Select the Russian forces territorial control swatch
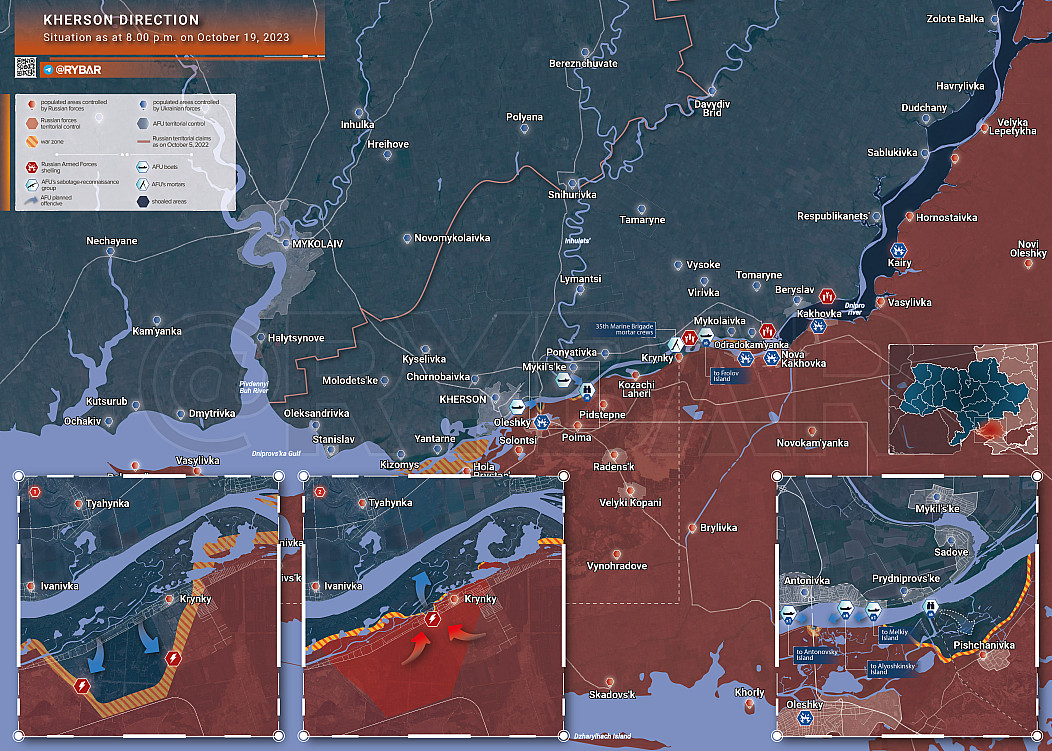This screenshot has width=1052, height=751. tap(31, 123)
